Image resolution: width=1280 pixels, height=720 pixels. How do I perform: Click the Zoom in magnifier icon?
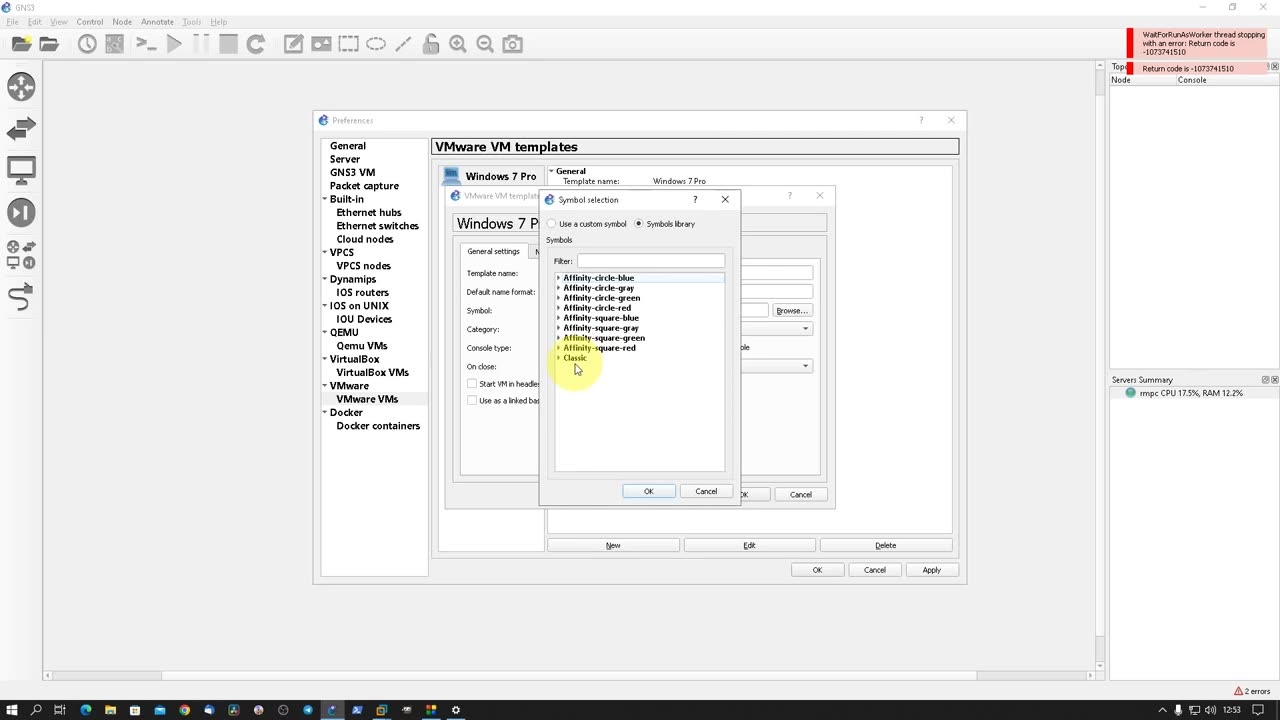pos(458,44)
